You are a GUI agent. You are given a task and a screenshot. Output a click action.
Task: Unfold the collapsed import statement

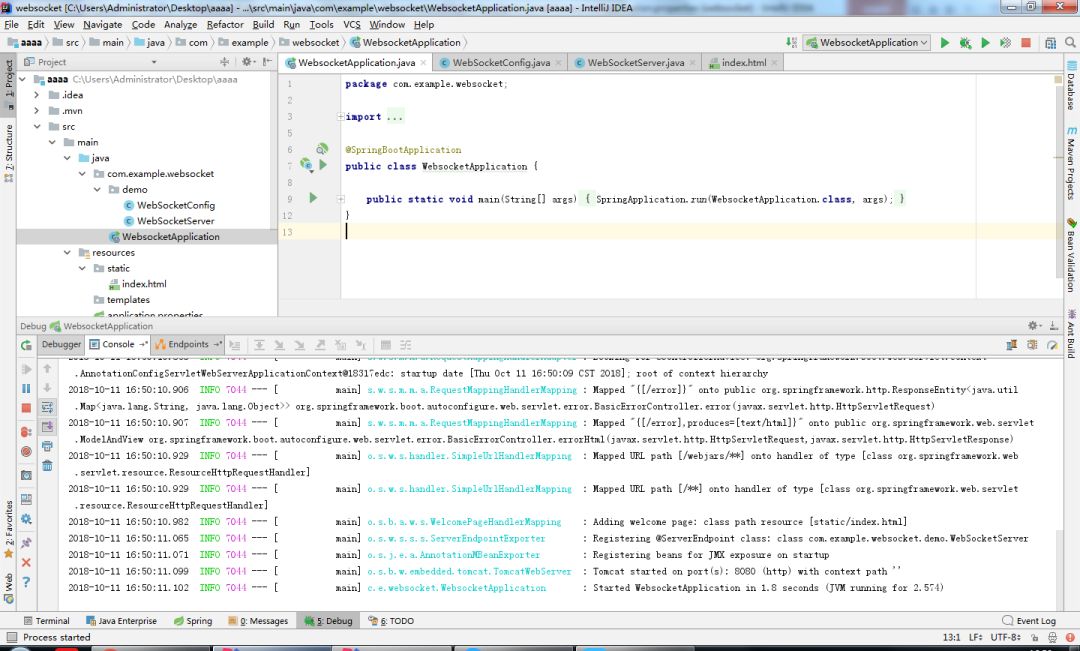coord(341,117)
